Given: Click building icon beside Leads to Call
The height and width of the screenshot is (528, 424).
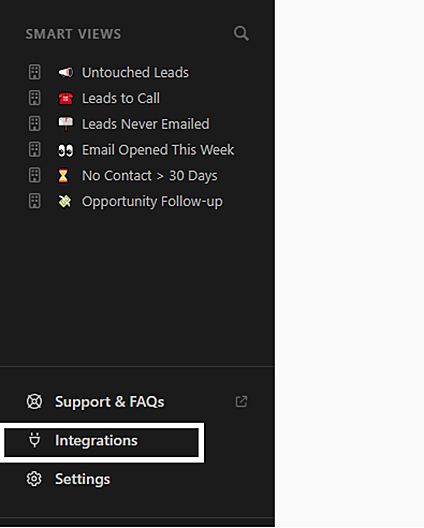Looking at the screenshot, I should (x=34, y=98).
